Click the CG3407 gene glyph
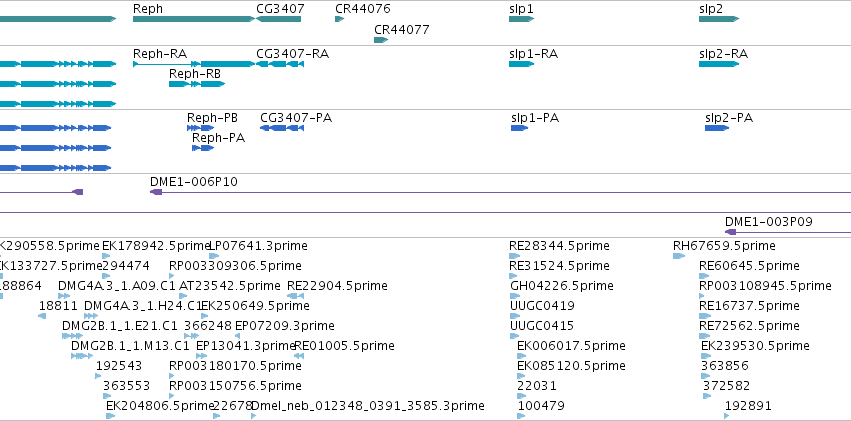This screenshot has height=421, width=851. 278,19
